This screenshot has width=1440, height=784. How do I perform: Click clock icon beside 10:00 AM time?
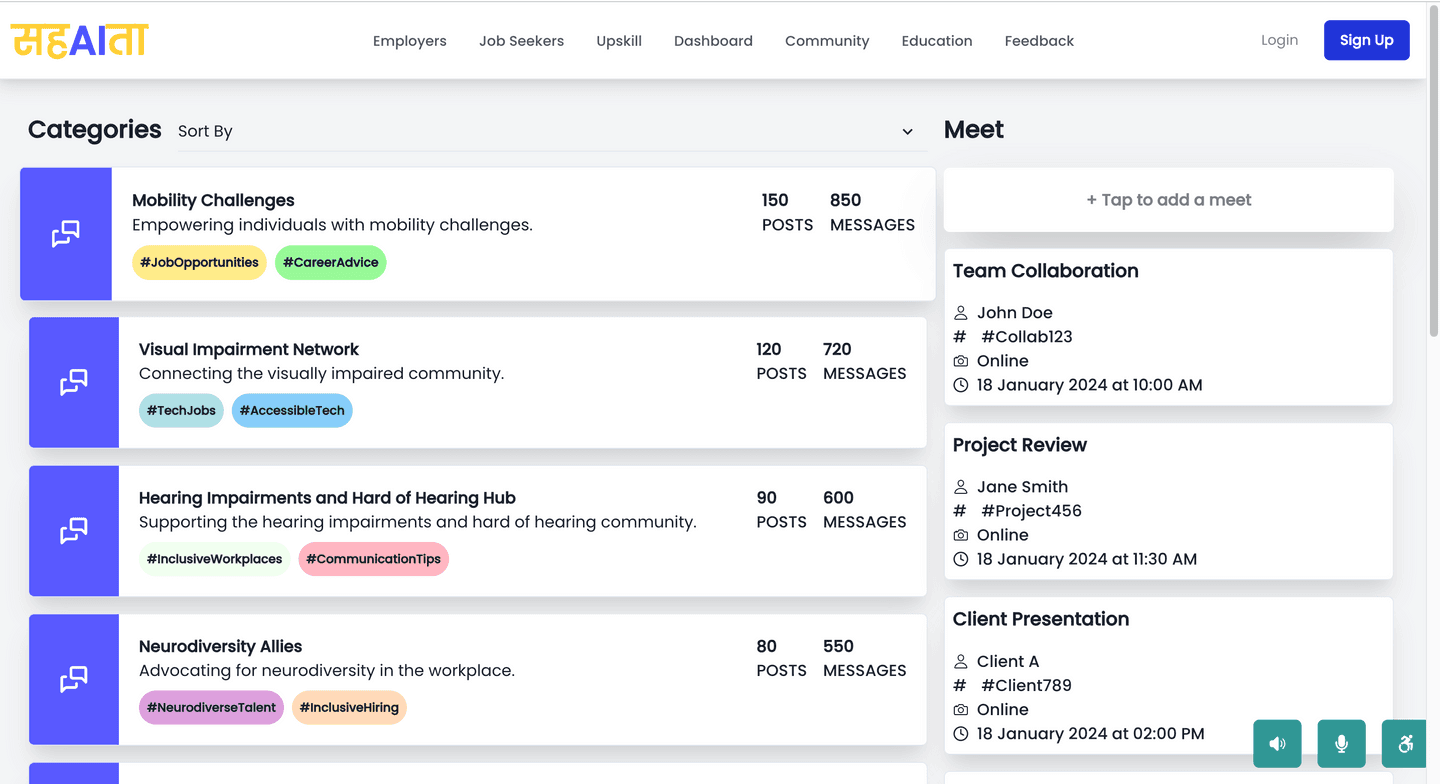(961, 385)
